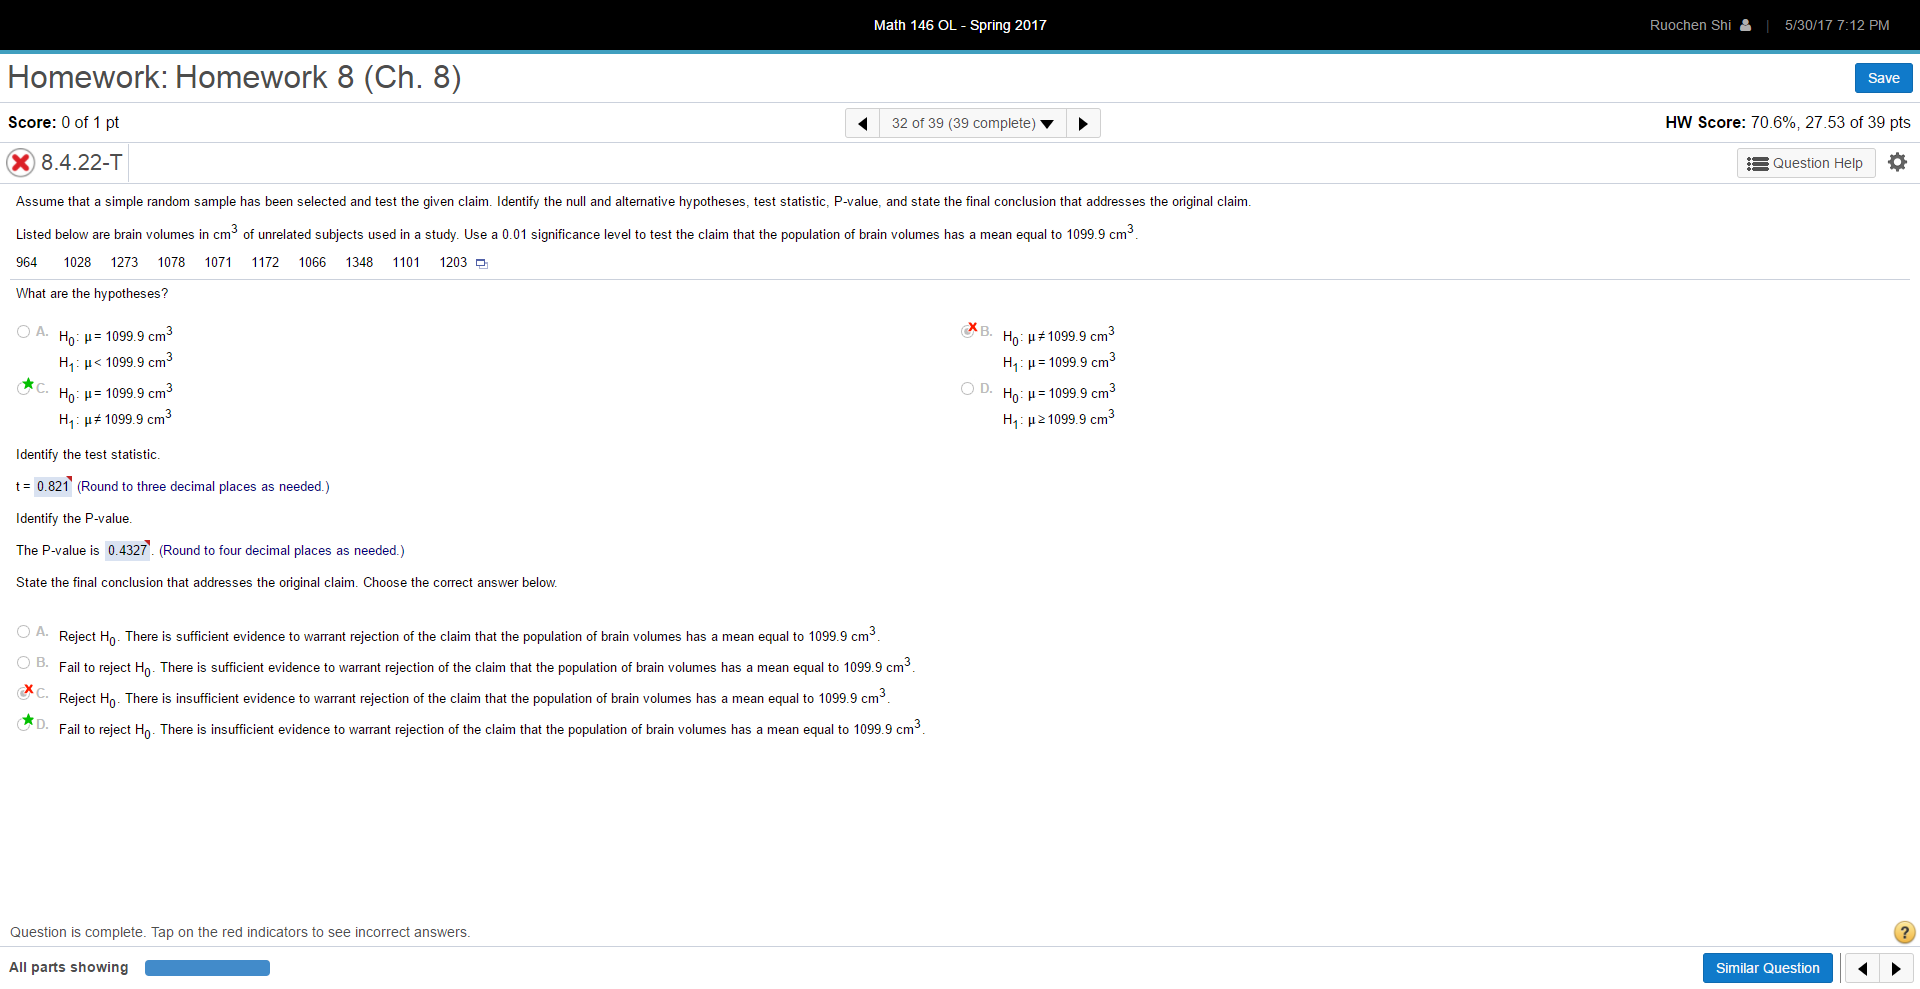Click the settings gear icon
Screen dimensions: 1920x989
tap(1897, 162)
